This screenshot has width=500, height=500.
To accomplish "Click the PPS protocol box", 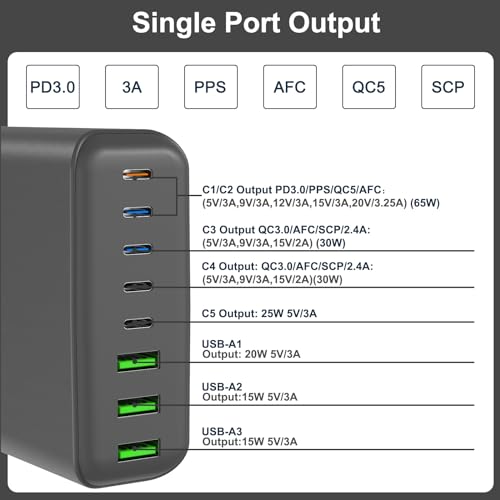I will [x=211, y=87].
